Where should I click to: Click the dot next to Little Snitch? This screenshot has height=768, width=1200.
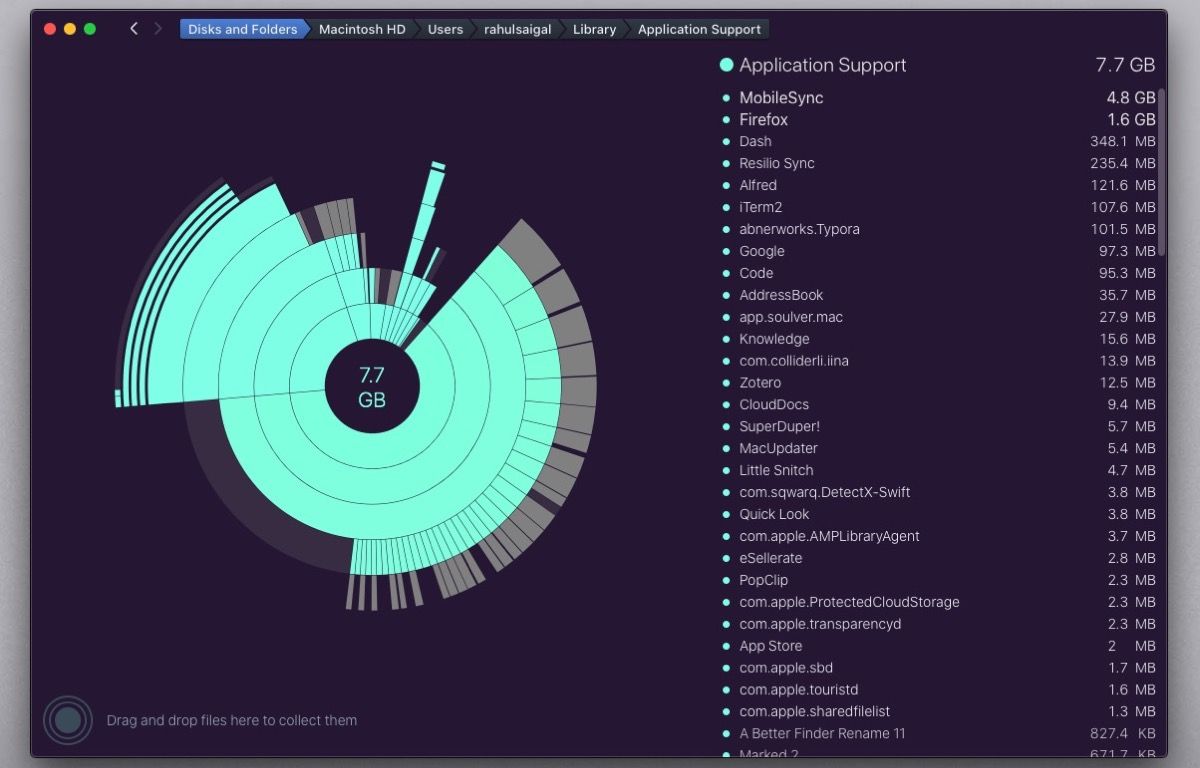pyautogui.click(x=726, y=470)
